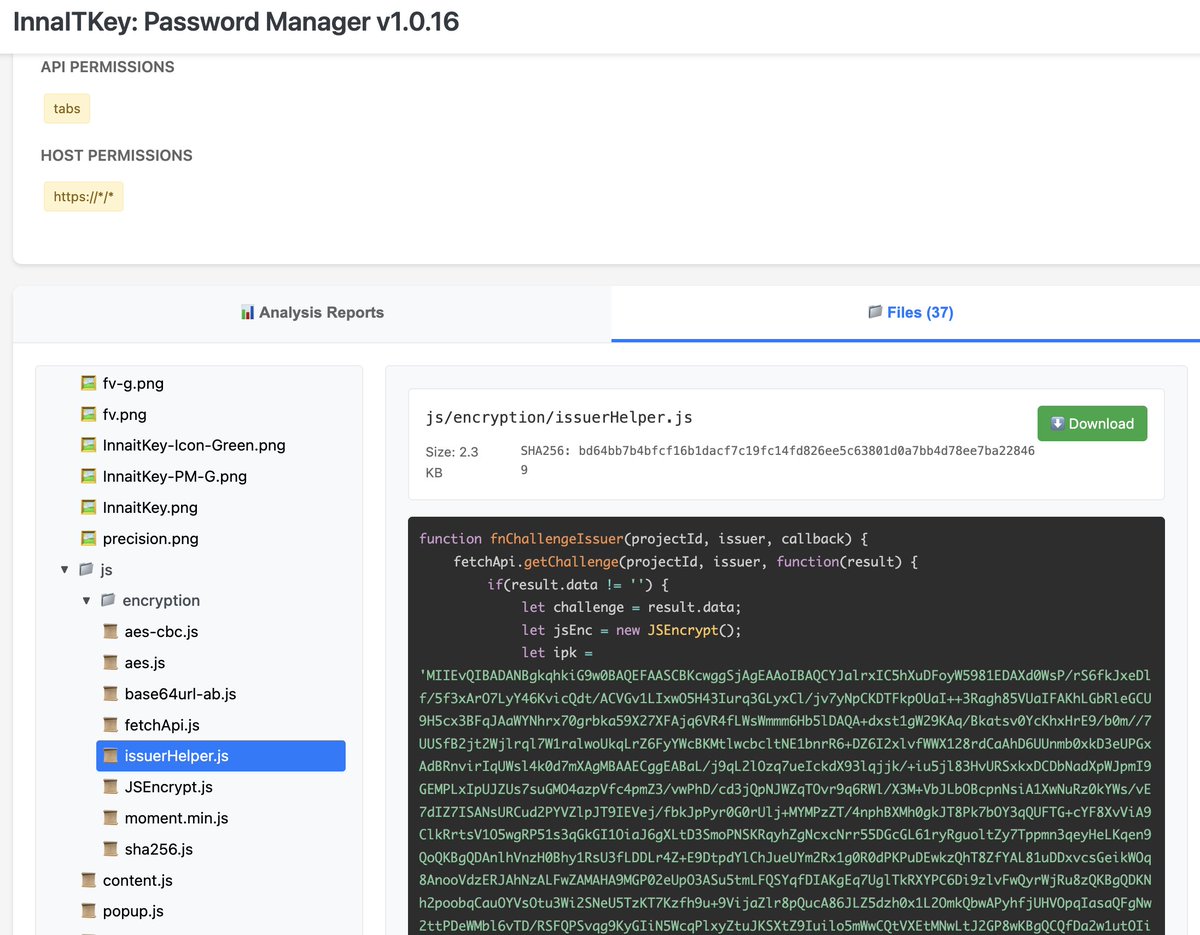Select fv-g.png in file tree
The width and height of the screenshot is (1200, 935).
click(x=133, y=383)
